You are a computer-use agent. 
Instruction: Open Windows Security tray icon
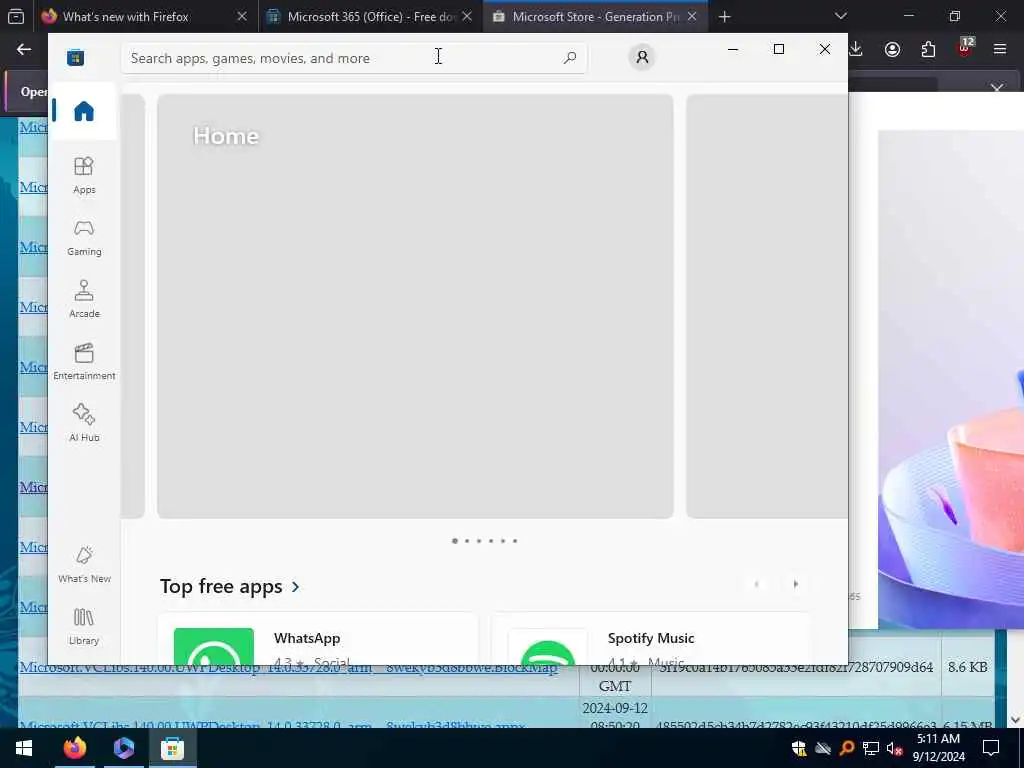point(799,748)
